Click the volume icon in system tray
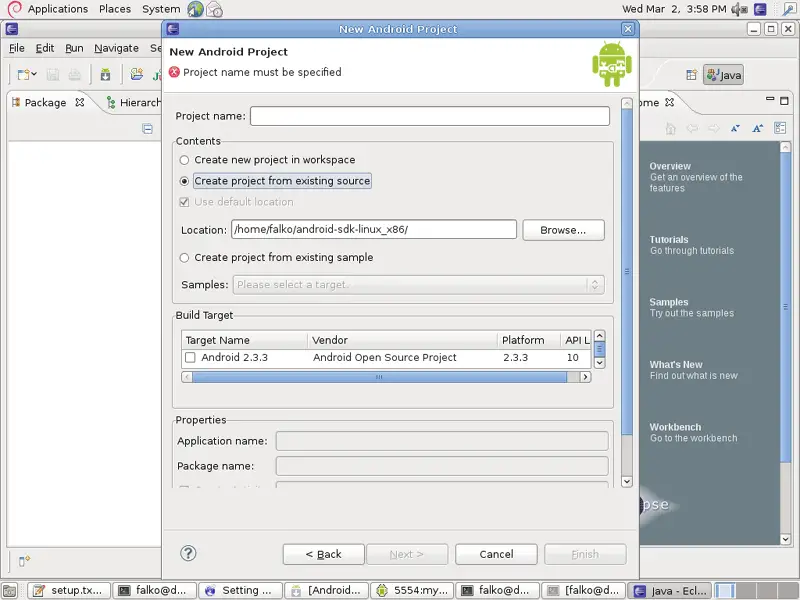Screen dimensions: 800x600 tap(739, 9)
